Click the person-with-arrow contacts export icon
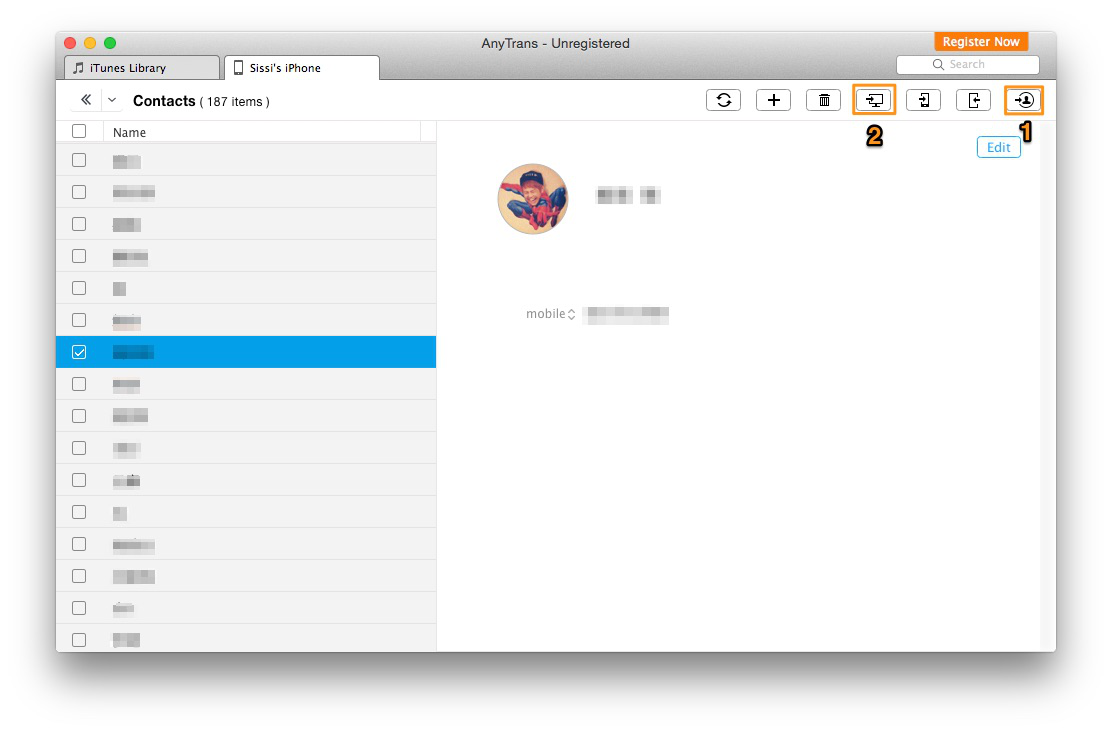Viewport: 1112px width, 732px height. click(x=1024, y=100)
